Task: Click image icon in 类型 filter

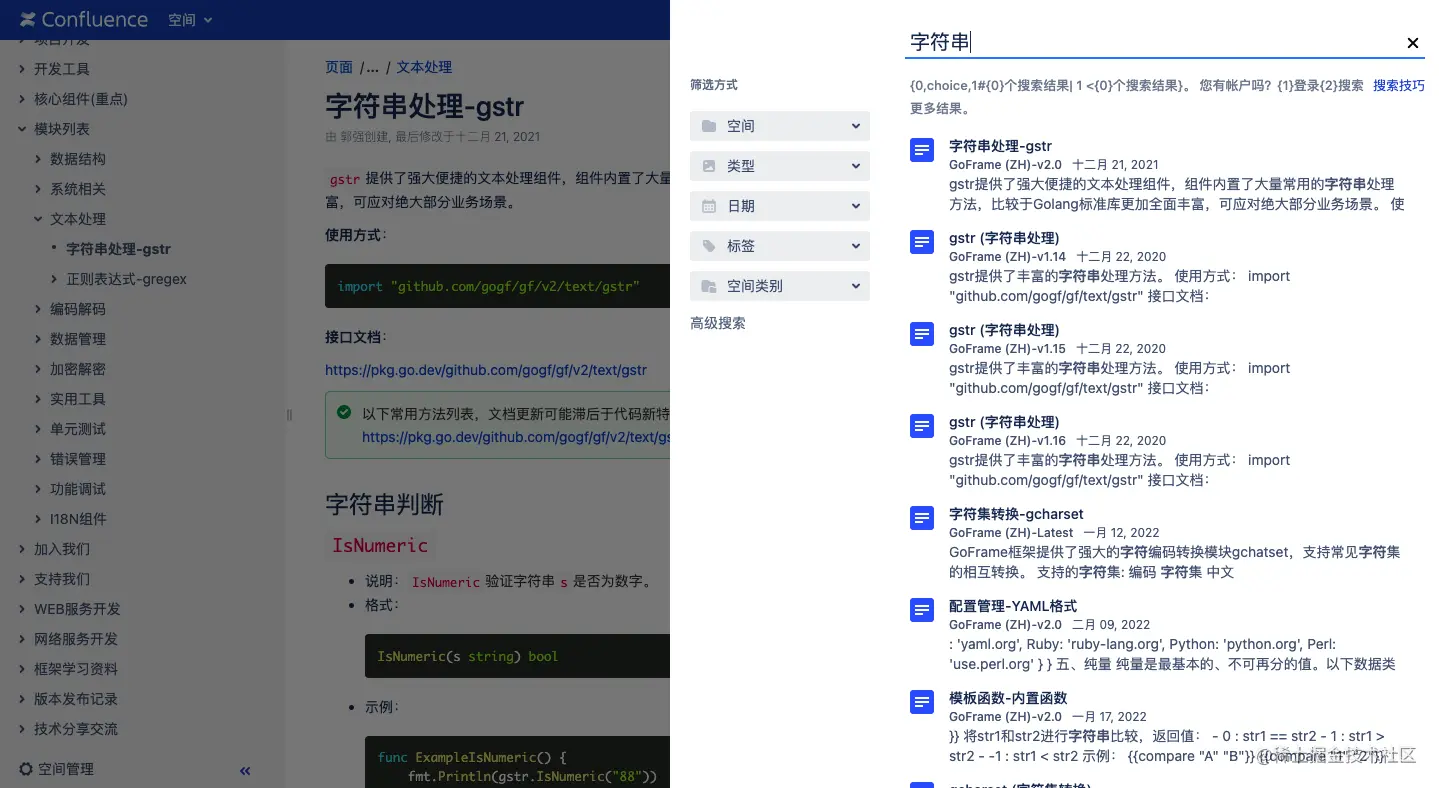Action: pos(709,166)
